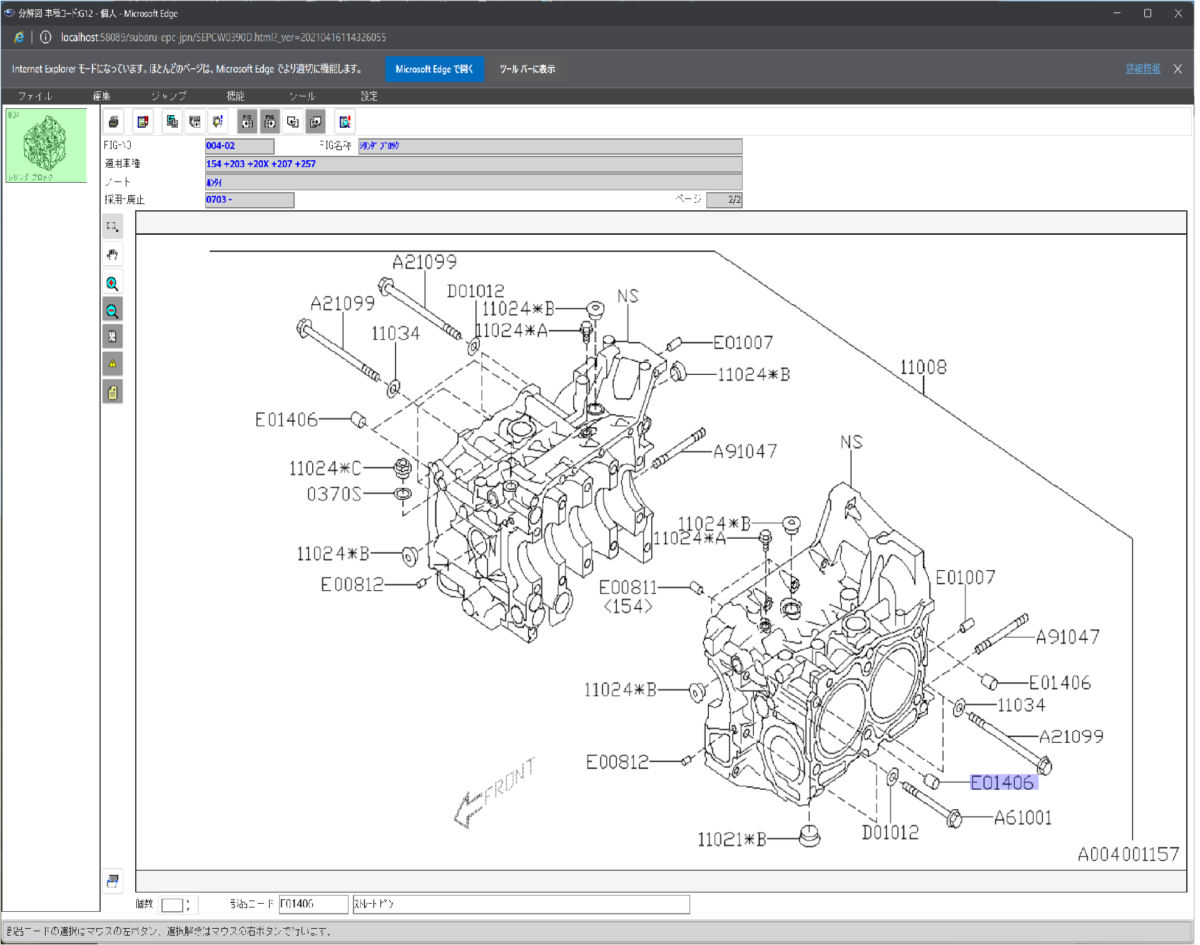1200x945 pixels.
Task: Click the callout code field showing E01406
Action: coord(313,905)
